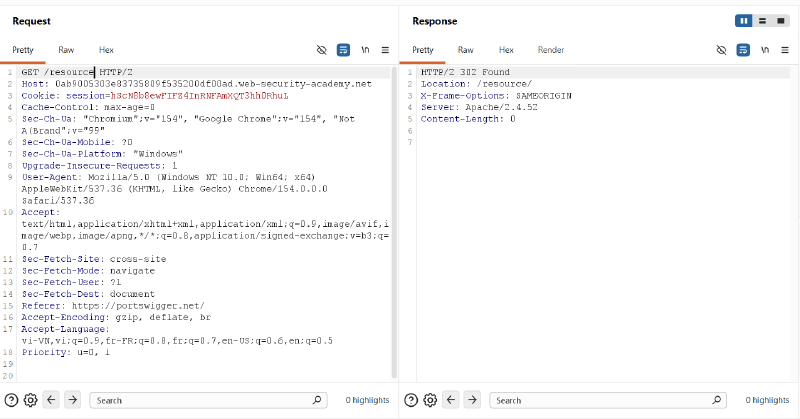Click magnifier icon in Response search
The height and width of the screenshot is (419, 800).
coord(717,400)
